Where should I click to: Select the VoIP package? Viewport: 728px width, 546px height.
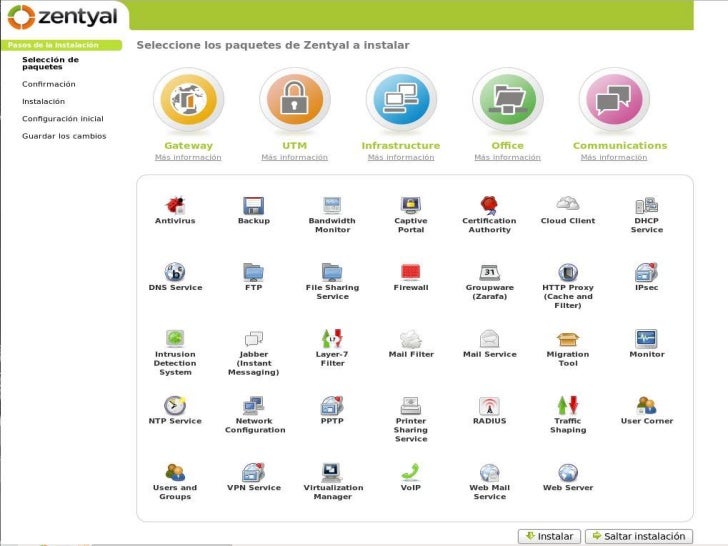[x=411, y=477]
